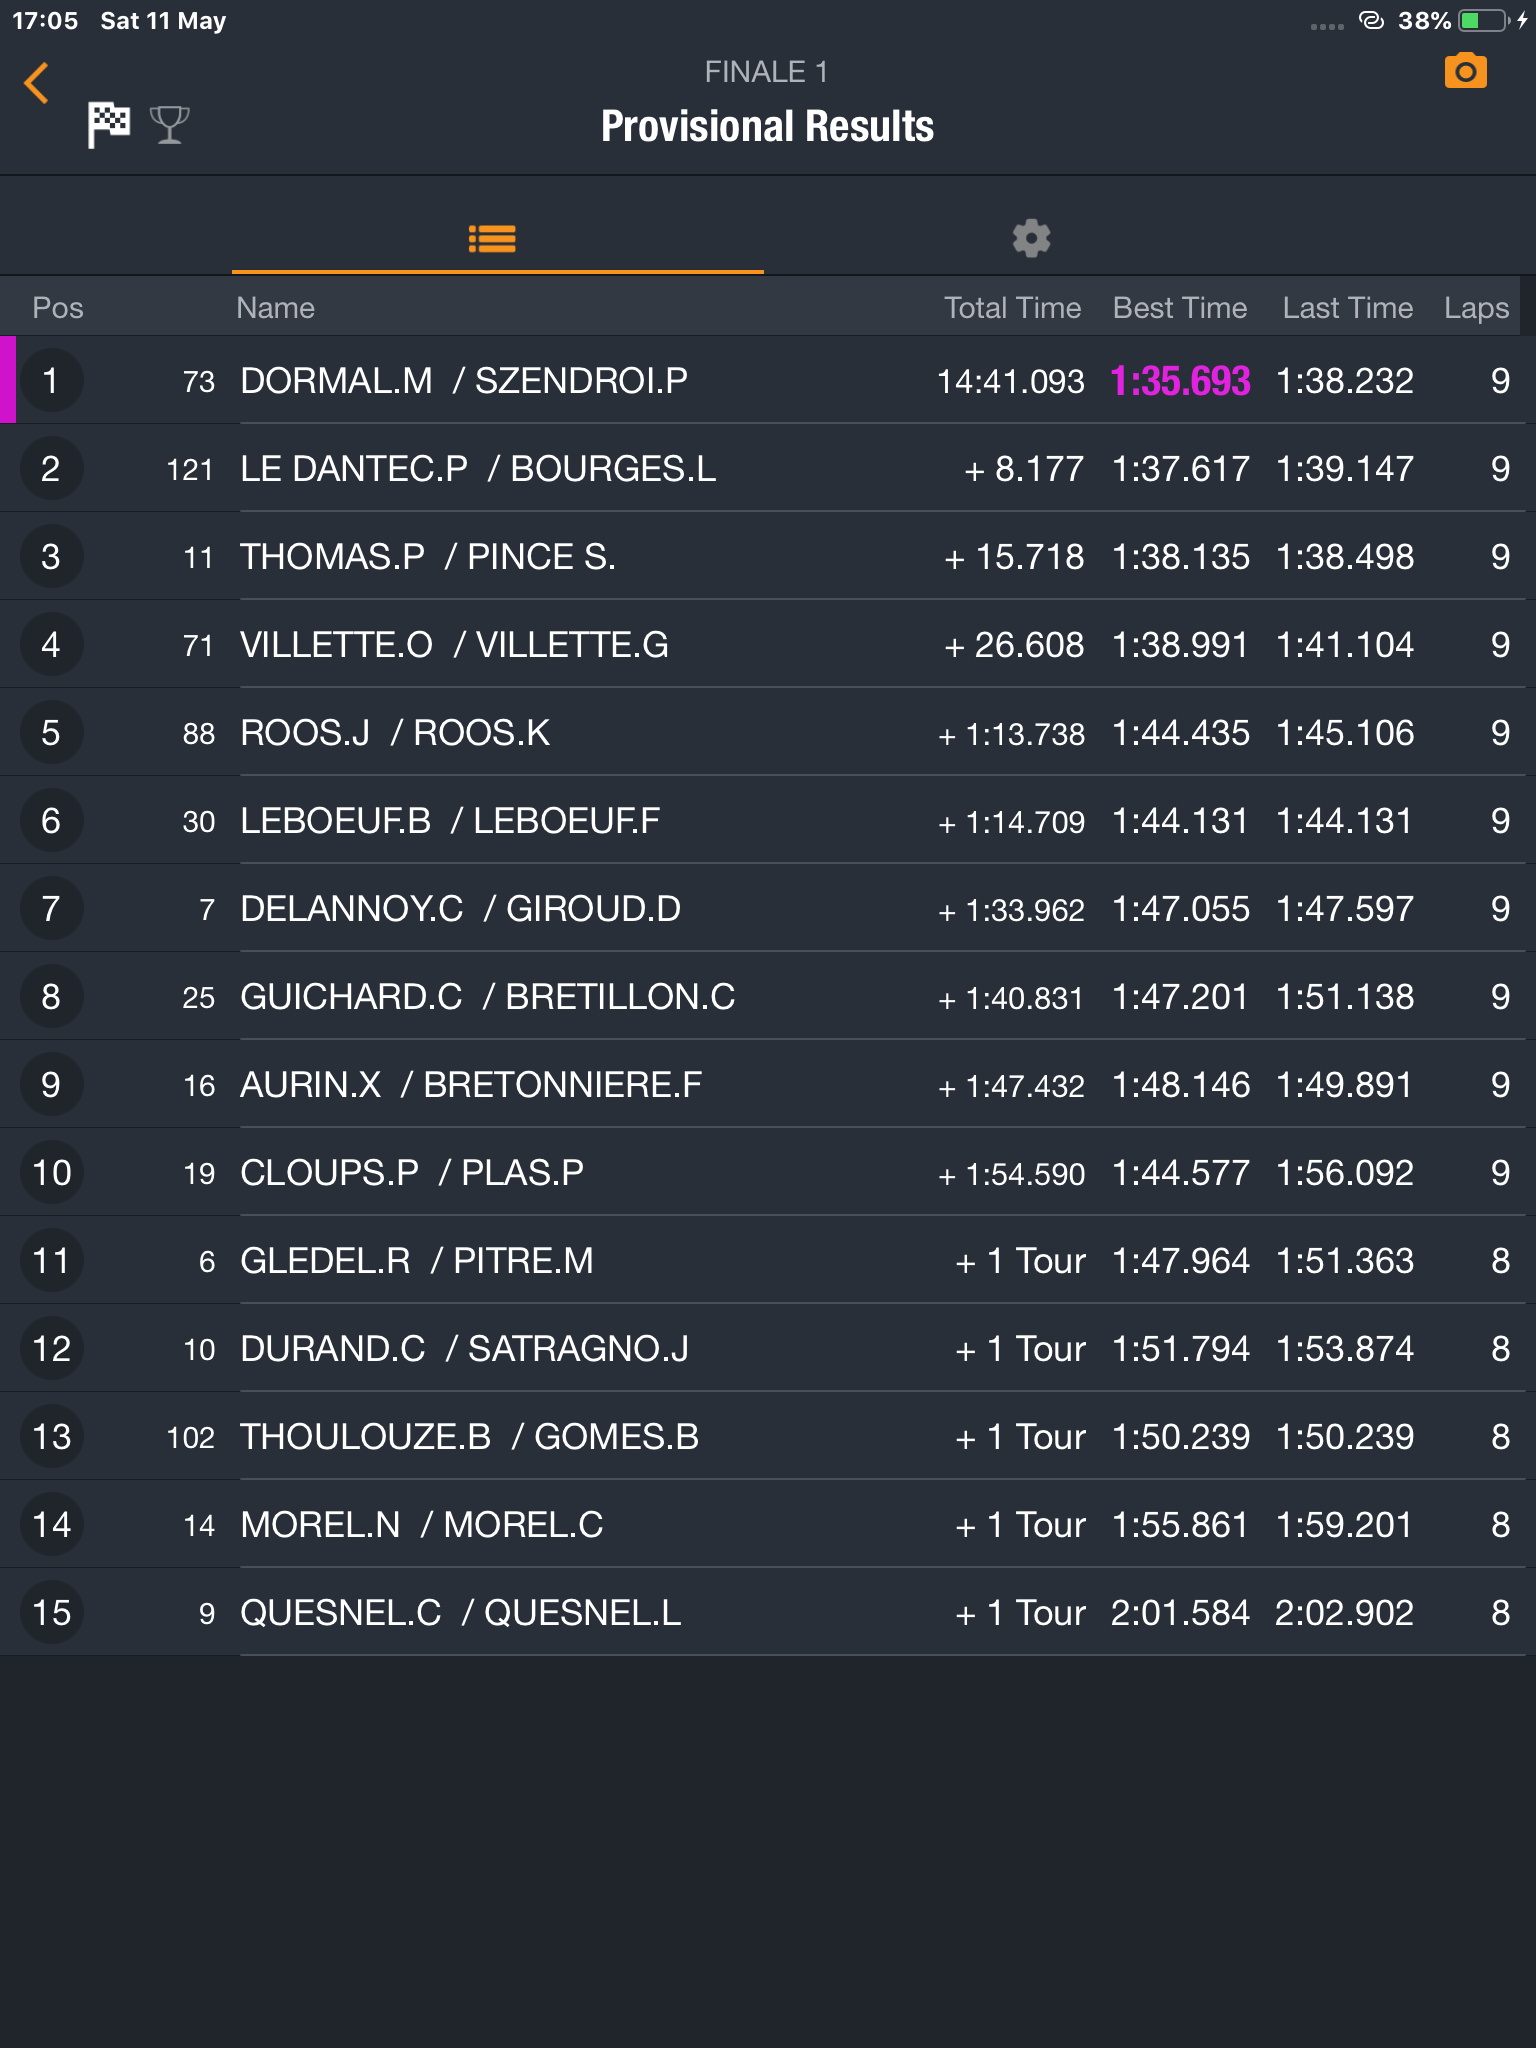Click the Laps column header

pos(1476,308)
